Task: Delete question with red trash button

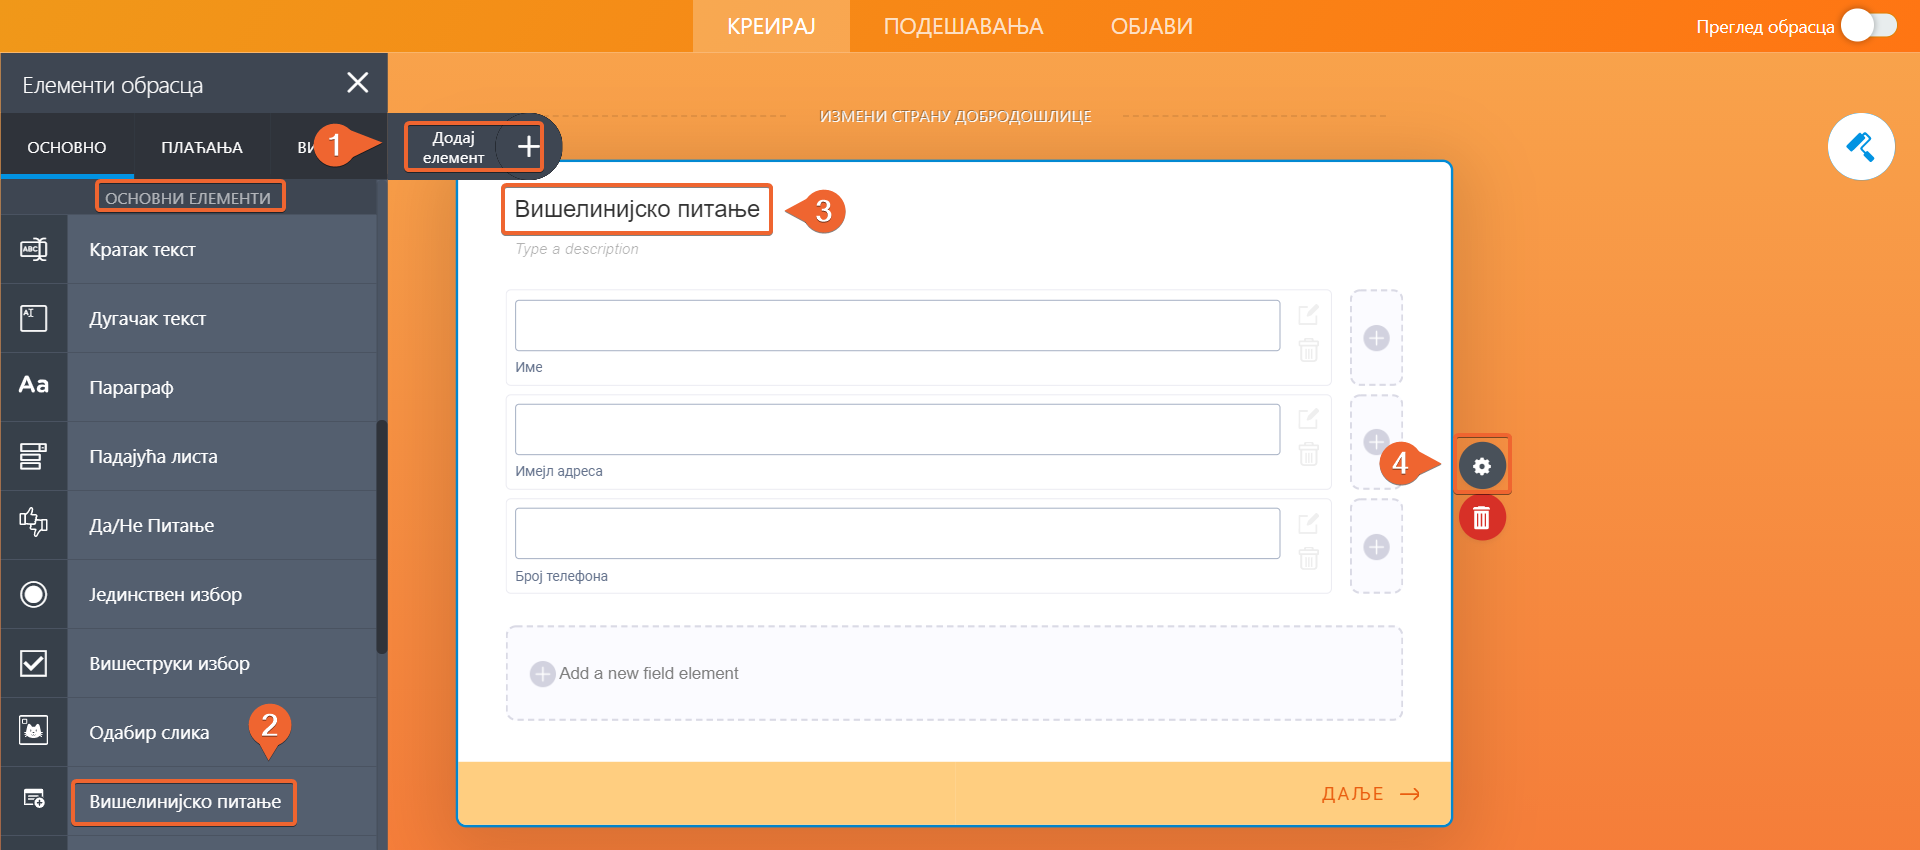Action: (x=1482, y=518)
